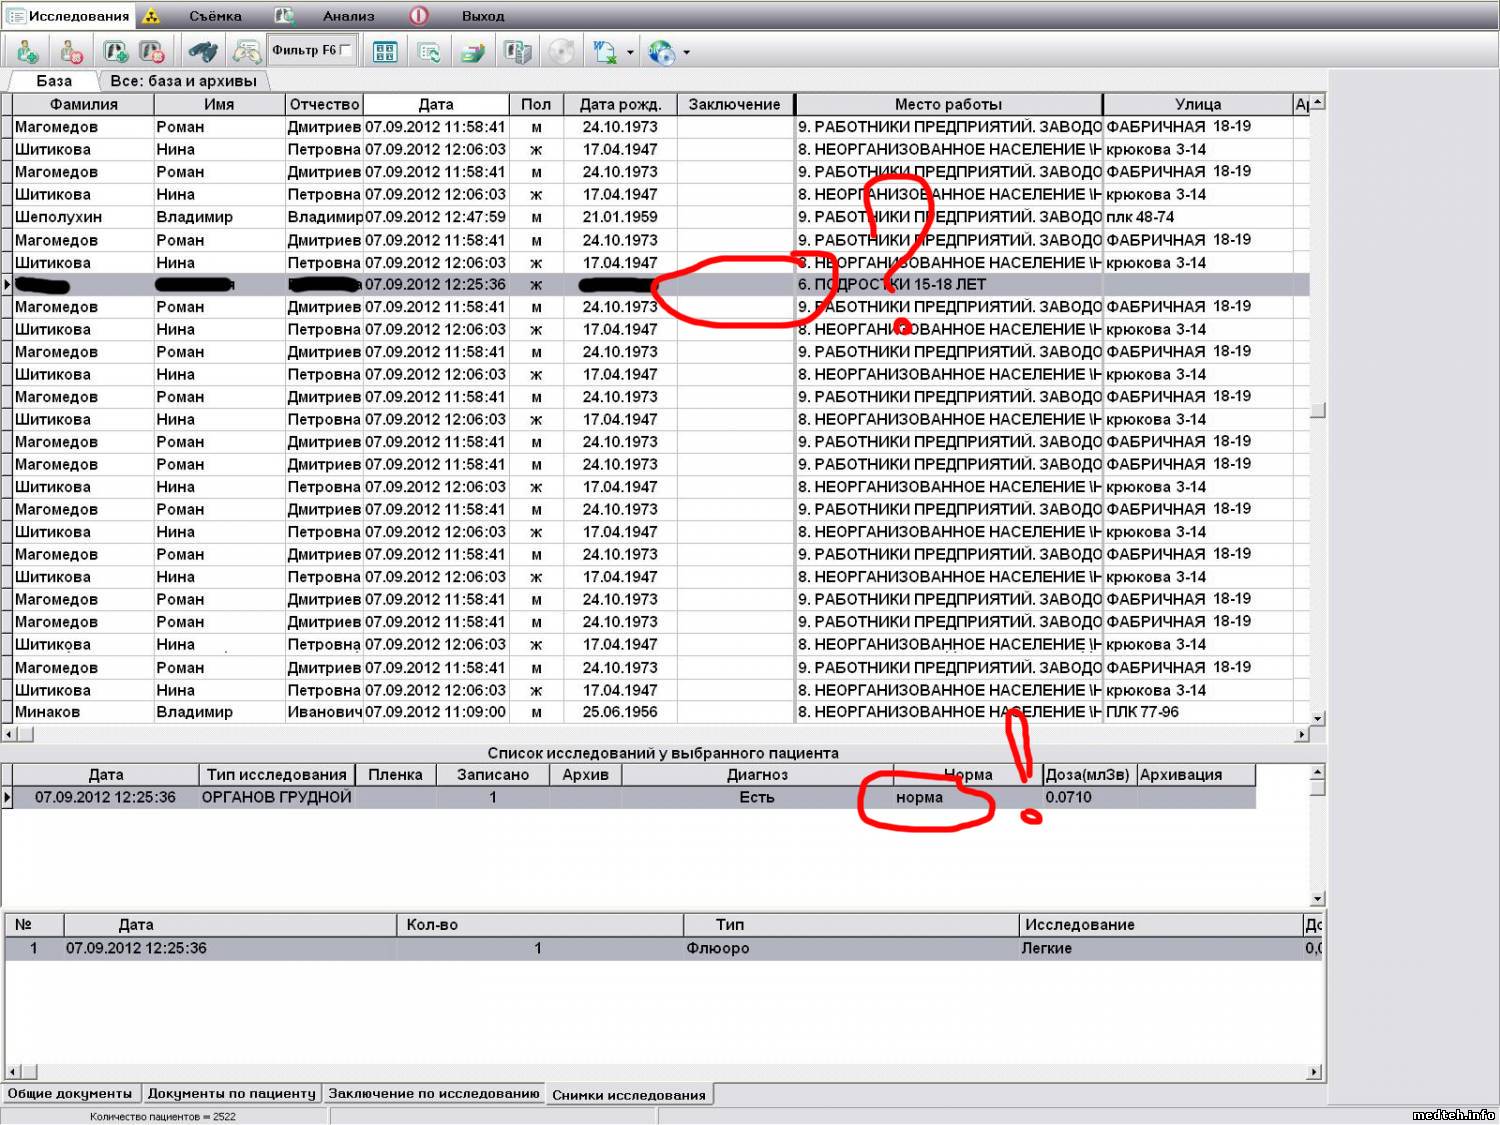Click the image grid view icon
Viewport: 1500px width, 1125px height.
[x=385, y=51]
